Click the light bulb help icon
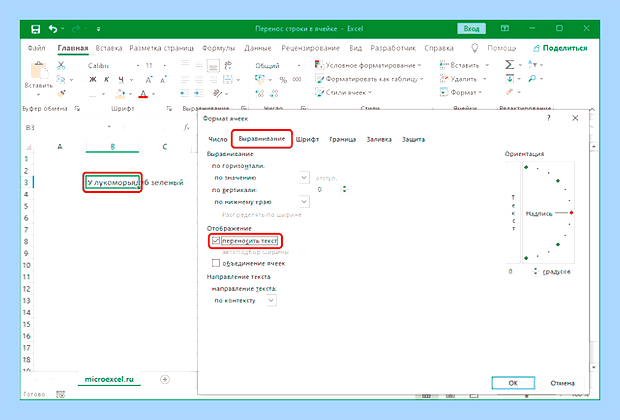The width and height of the screenshot is (620, 420). click(474, 48)
